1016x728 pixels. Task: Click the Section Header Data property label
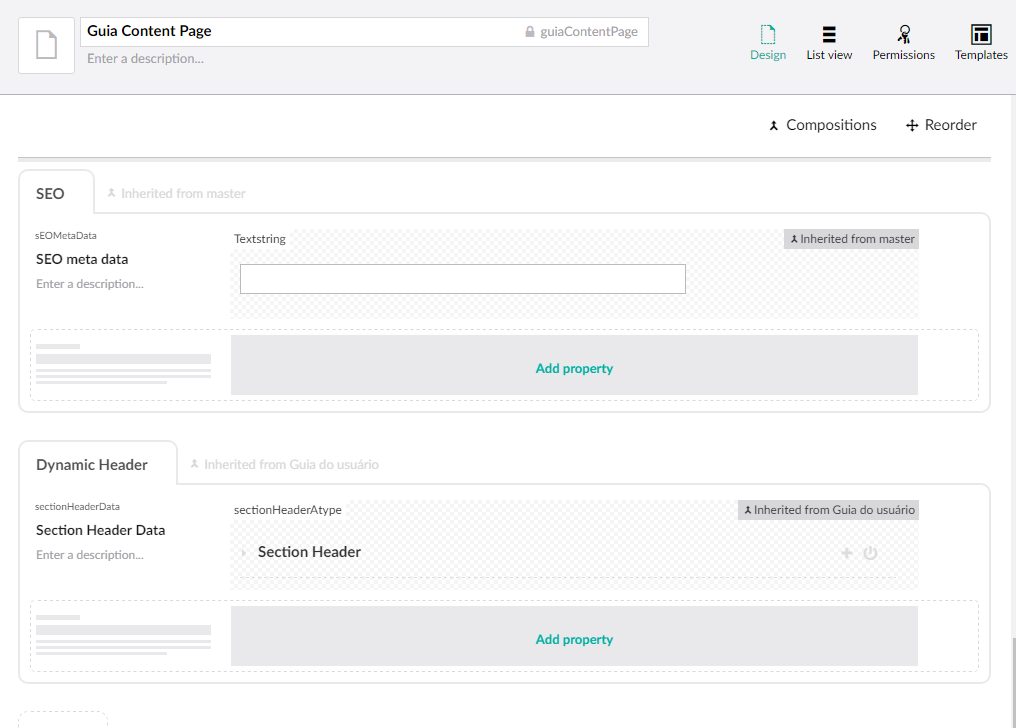(x=100, y=530)
